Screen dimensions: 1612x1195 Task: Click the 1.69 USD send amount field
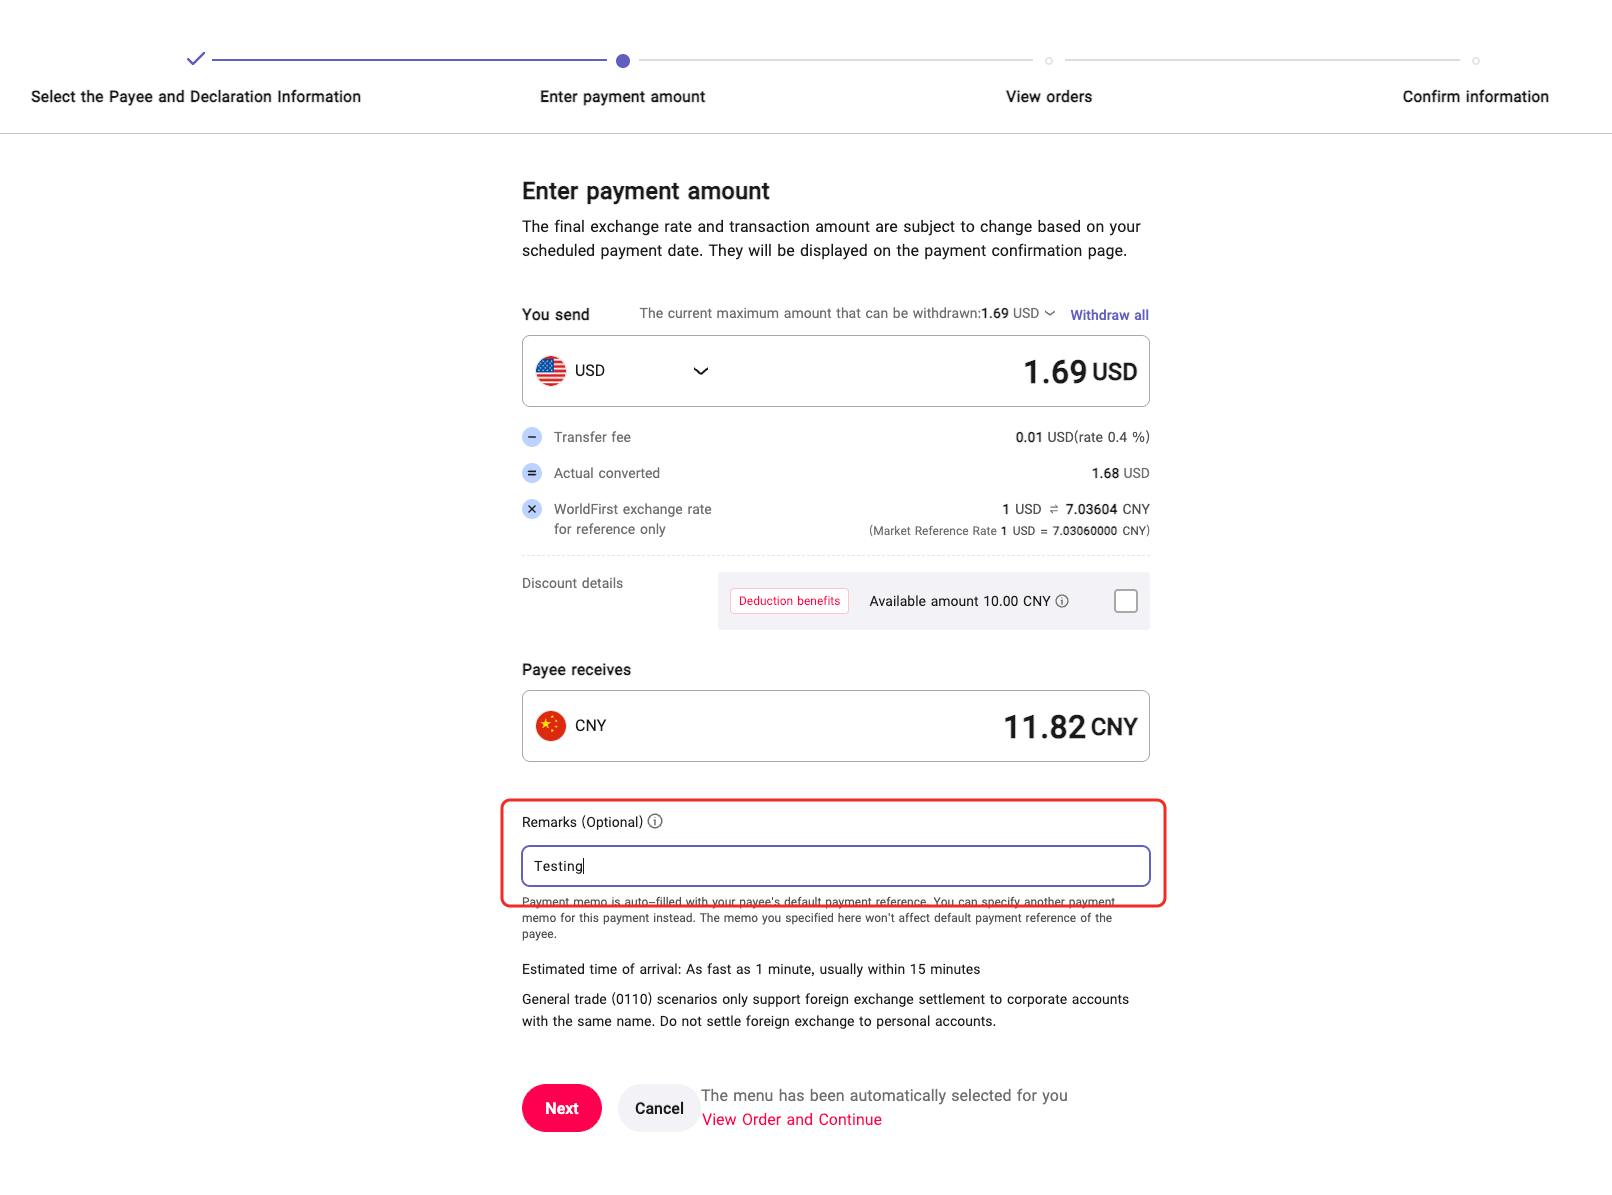(1079, 372)
